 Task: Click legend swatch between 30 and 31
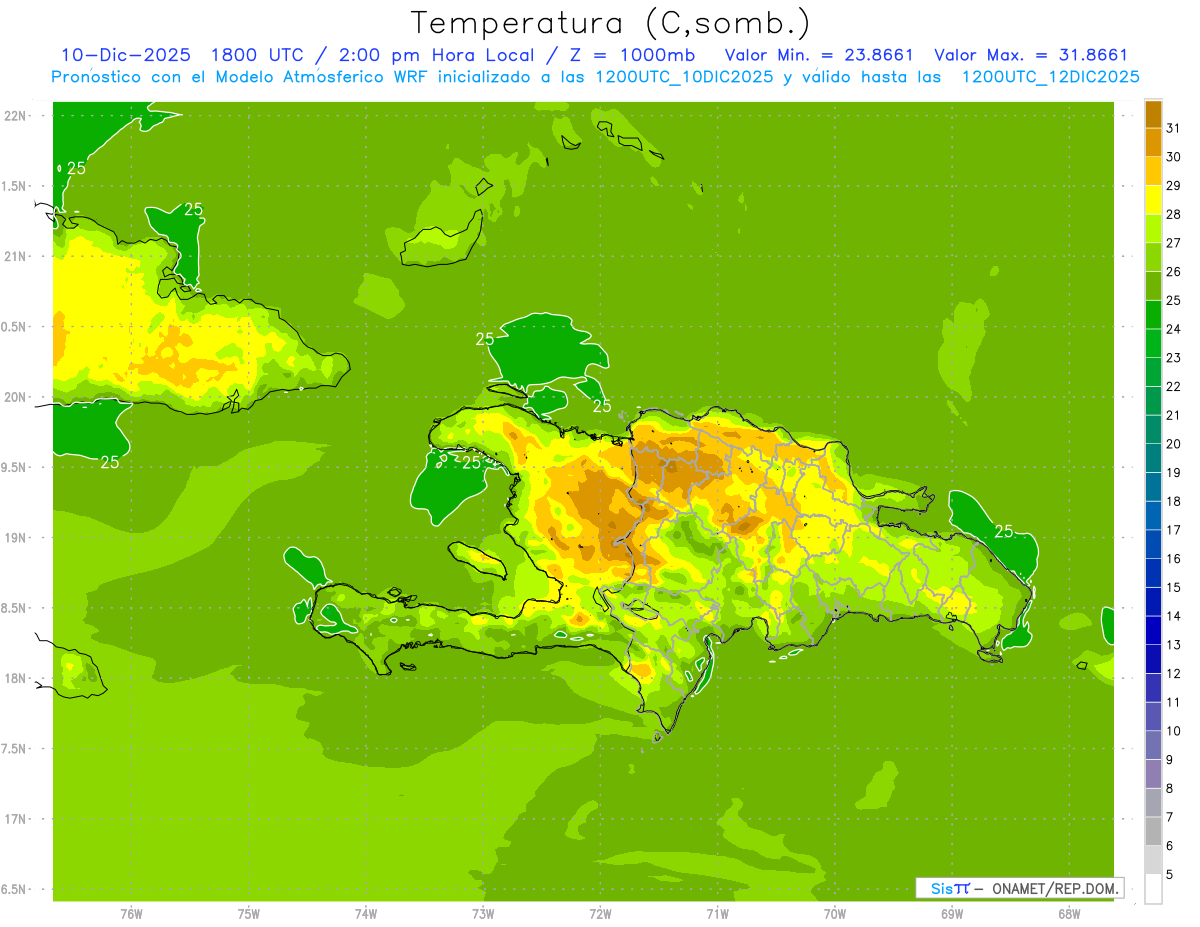pos(1153,142)
